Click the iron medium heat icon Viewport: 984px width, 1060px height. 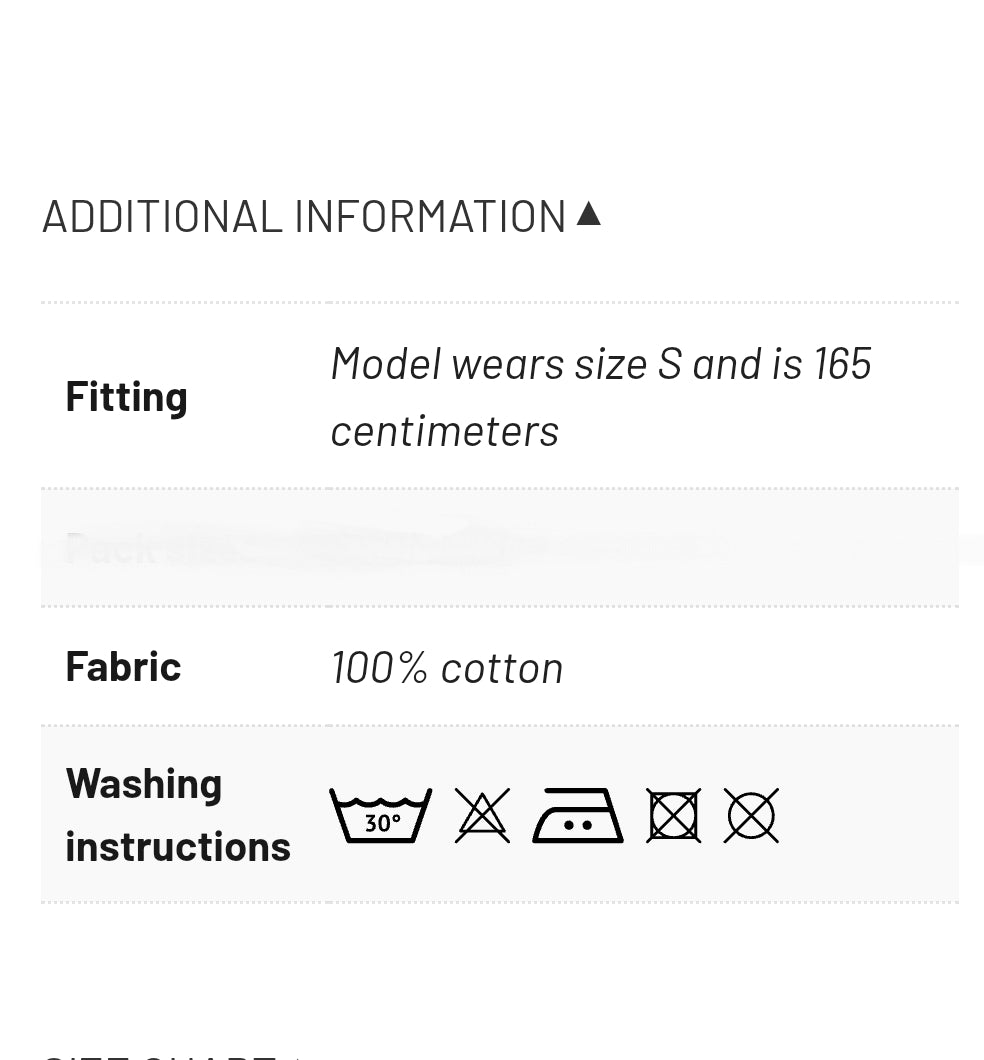pyautogui.click(x=578, y=815)
